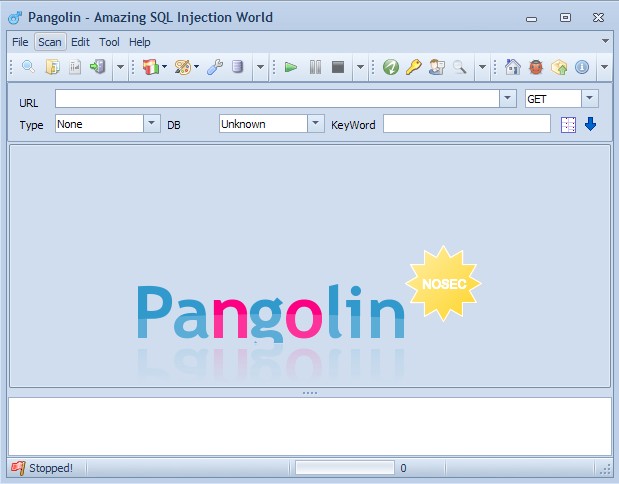Expand the URL history dropdown arrow

coord(508,98)
